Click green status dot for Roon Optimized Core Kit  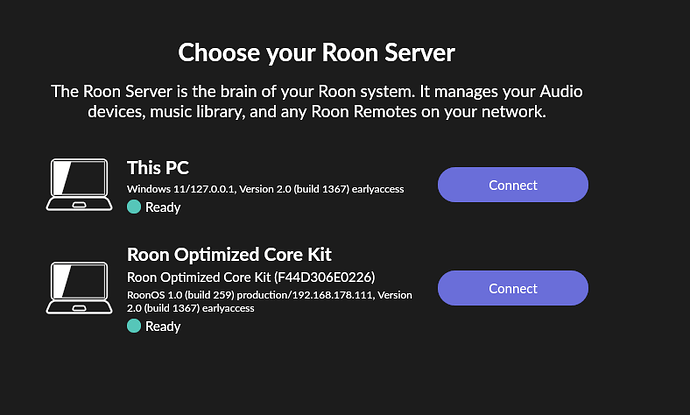[134, 326]
